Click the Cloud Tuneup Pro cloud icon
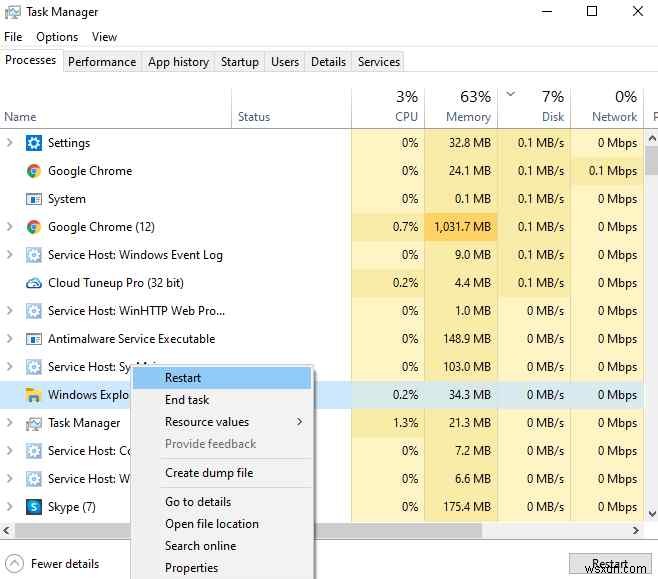This screenshot has width=658, height=579. 34,283
